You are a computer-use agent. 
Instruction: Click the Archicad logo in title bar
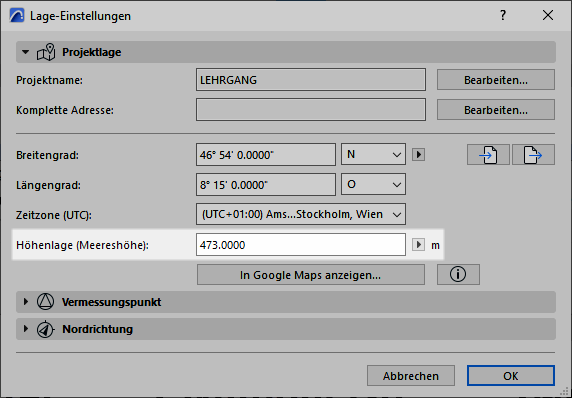pos(17,16)
